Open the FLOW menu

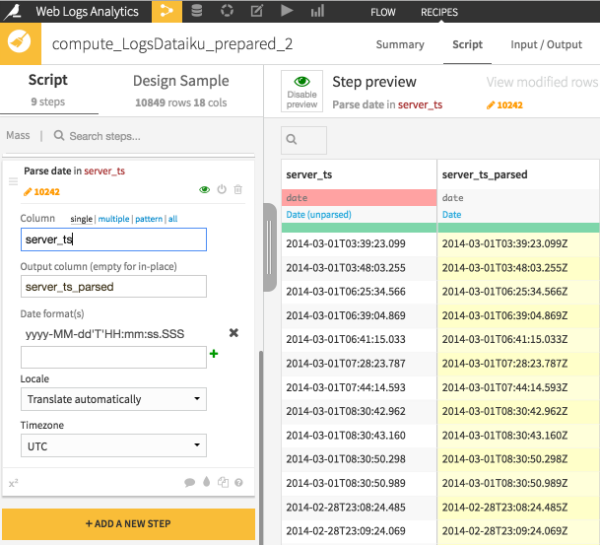coord(383,12)
